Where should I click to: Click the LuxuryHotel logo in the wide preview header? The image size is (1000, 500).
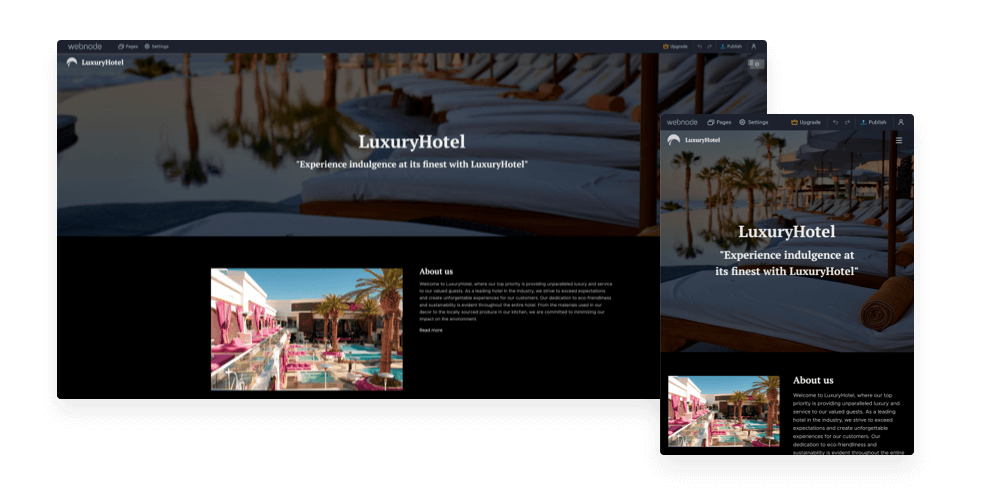coord(95,62)
